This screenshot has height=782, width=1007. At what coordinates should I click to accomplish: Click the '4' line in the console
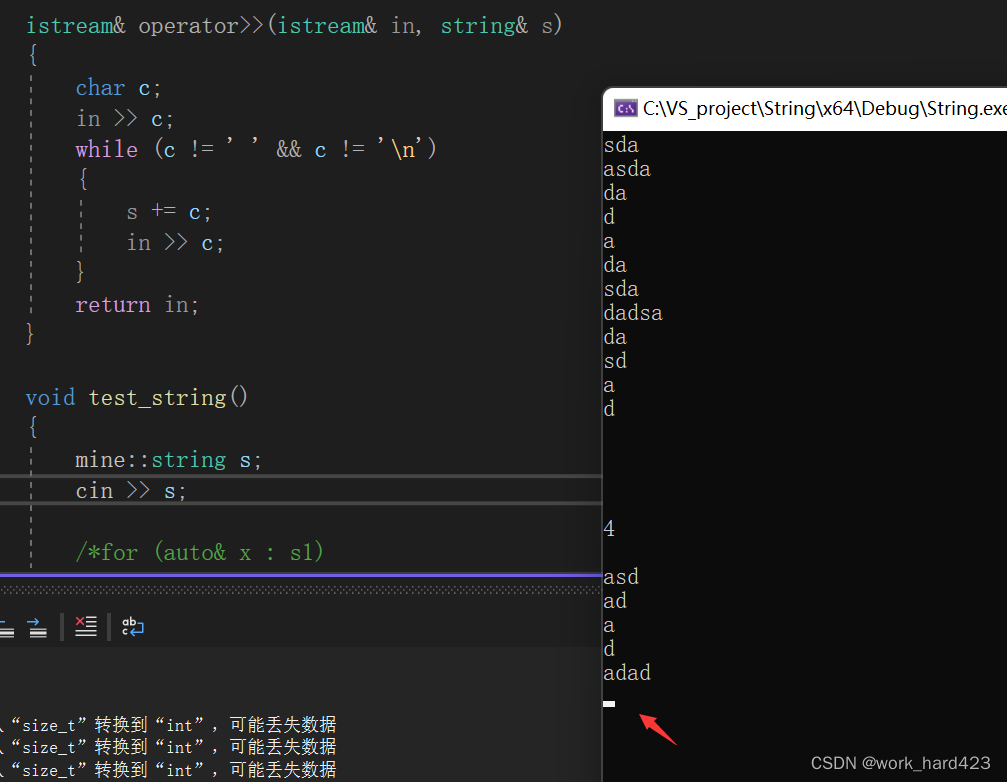609,529
